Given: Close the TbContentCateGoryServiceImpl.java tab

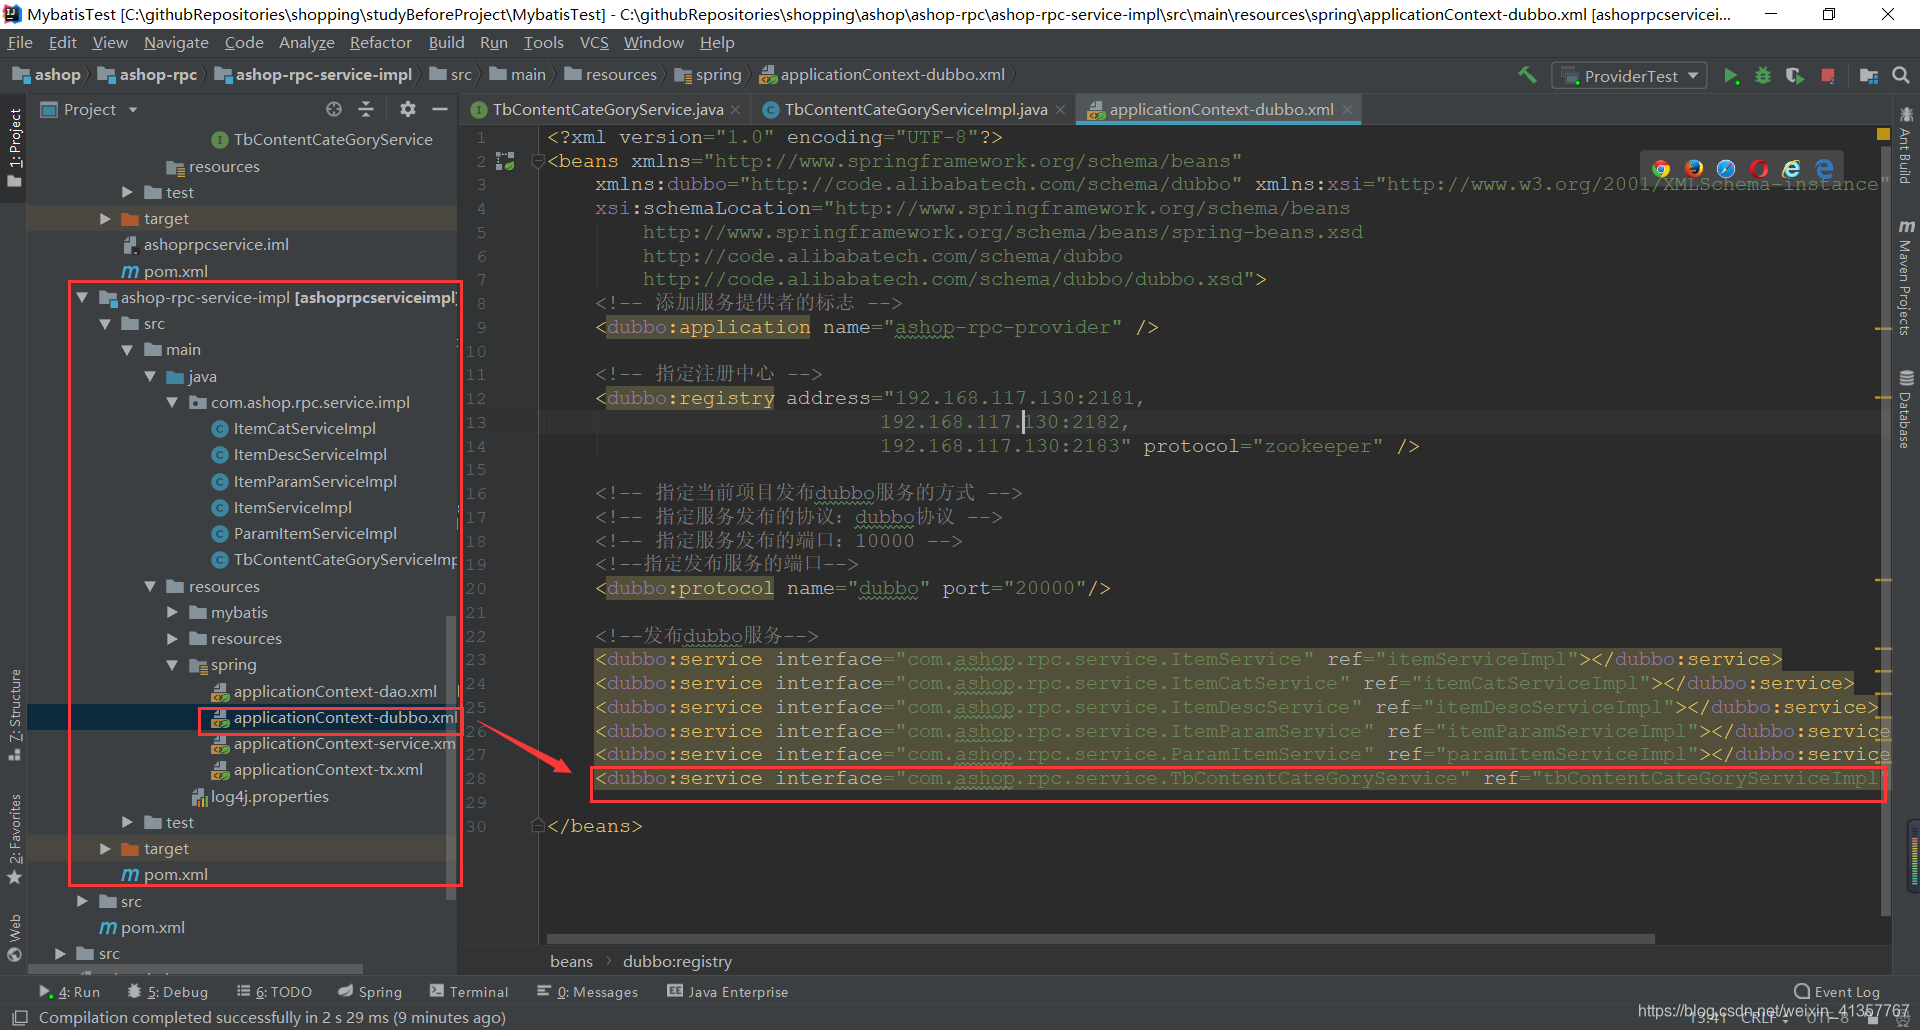Looking at the screenshot, I should click(1061, 110).
